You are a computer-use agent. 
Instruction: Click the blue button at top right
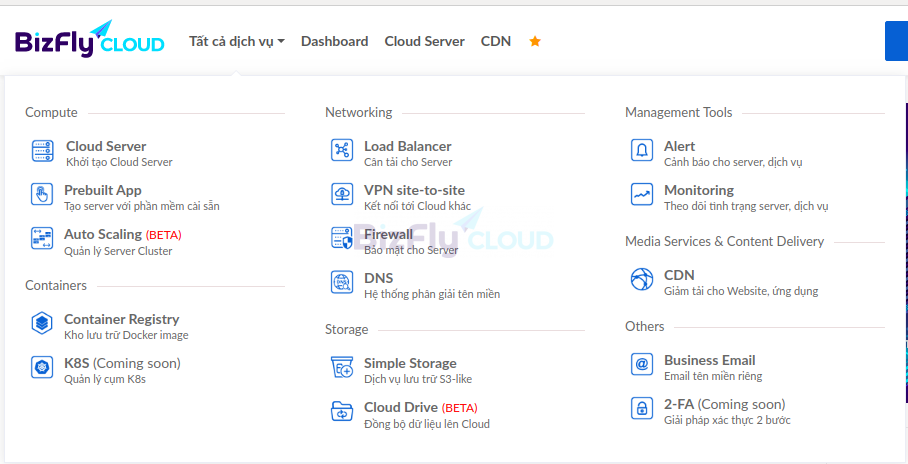896,41
